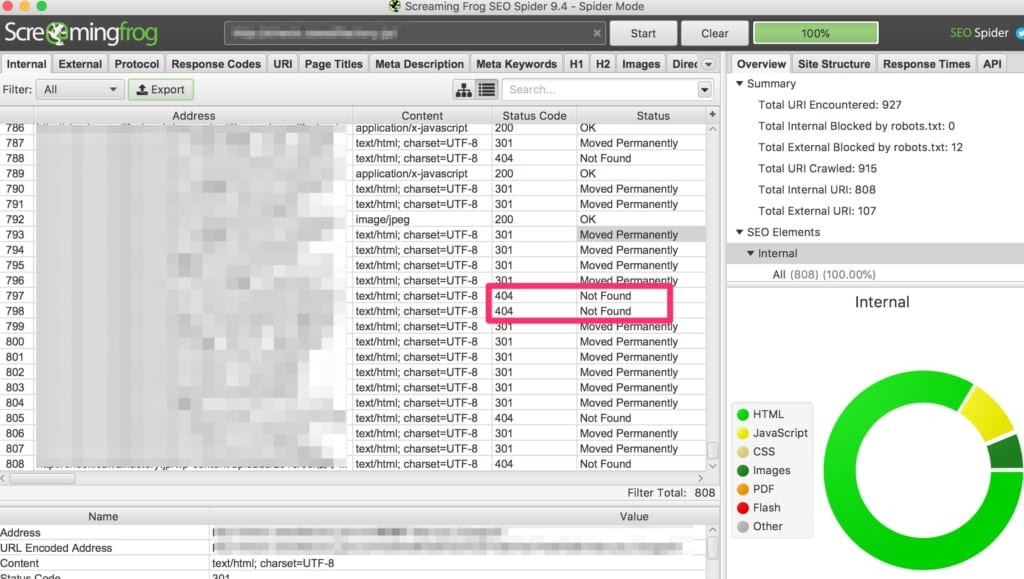Open the Internal tab

tap(27, 64)
